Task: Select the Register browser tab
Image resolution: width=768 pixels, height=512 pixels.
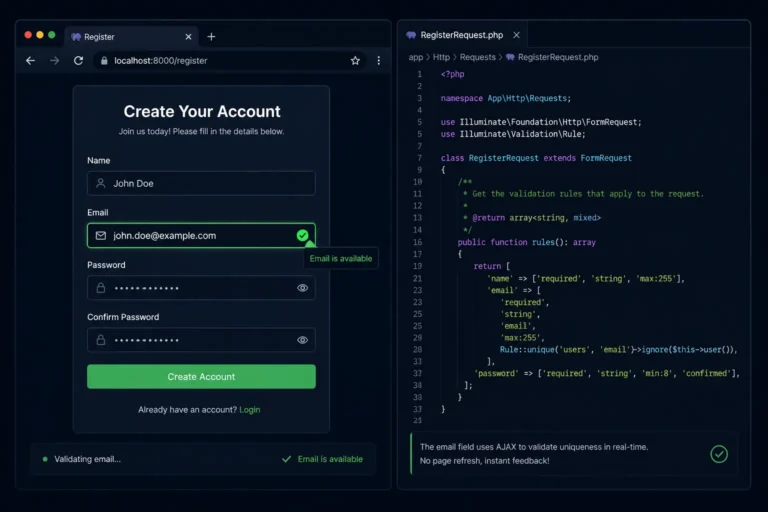Action: 131,37
